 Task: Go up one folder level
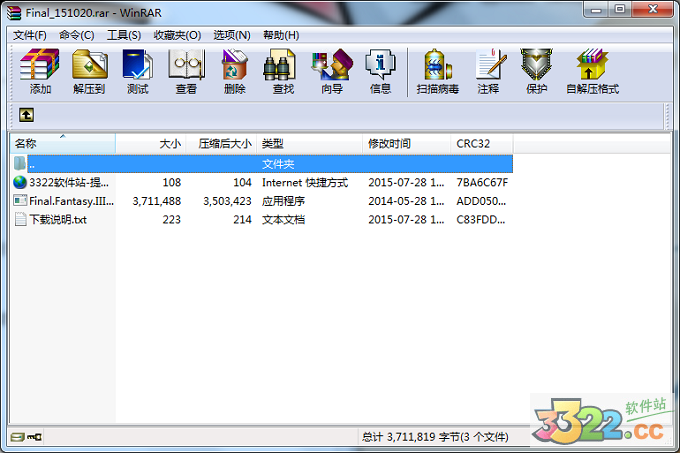26,115
